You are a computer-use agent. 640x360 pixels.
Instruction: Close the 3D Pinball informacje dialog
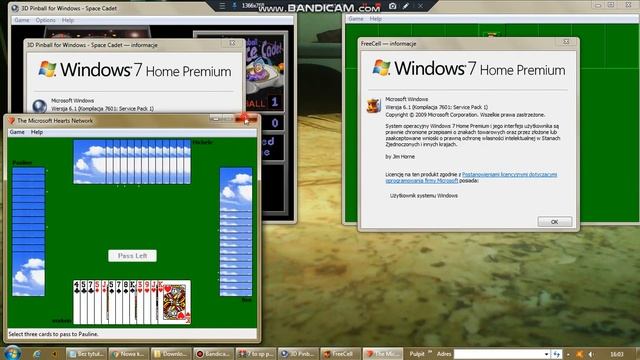(232, 43)
